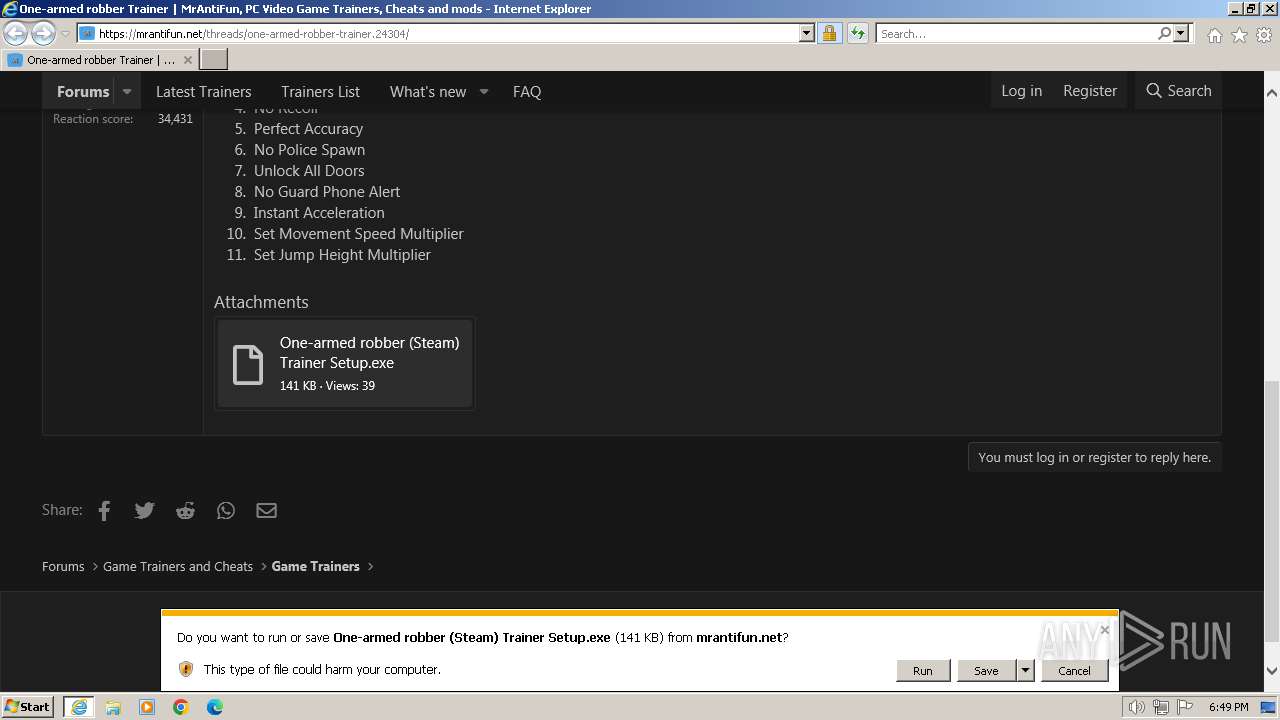The width and height of the screenshot is (1280, 720).
Task: Click the browser Back arrow button
Action: (x=16, y=34)
